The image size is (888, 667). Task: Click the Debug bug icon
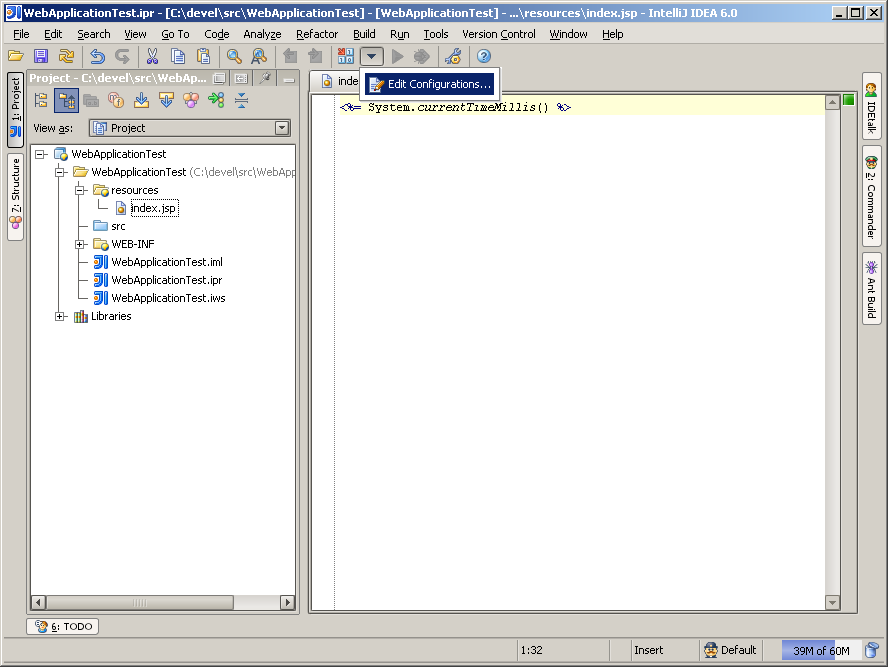pyautogui.click(x=421, y=56)
